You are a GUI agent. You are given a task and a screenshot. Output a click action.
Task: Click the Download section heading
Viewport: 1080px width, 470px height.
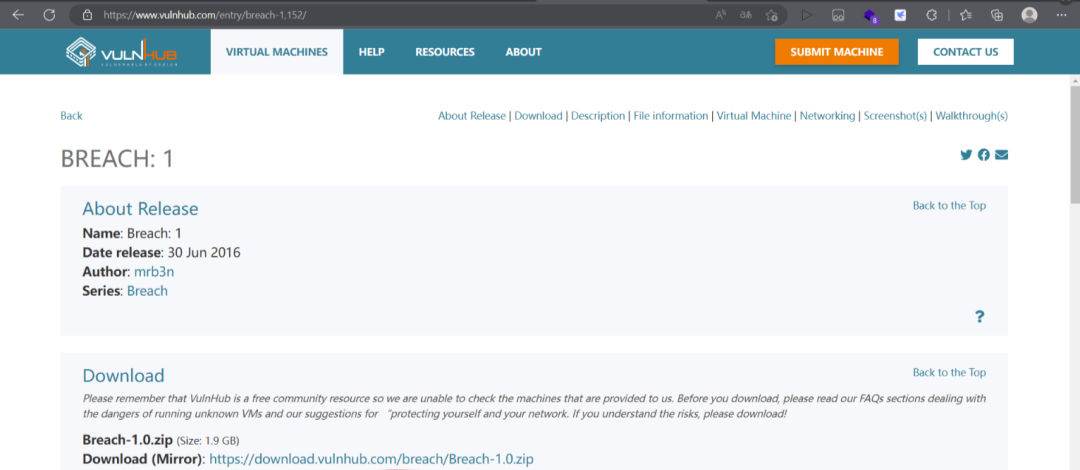point(123,376)
